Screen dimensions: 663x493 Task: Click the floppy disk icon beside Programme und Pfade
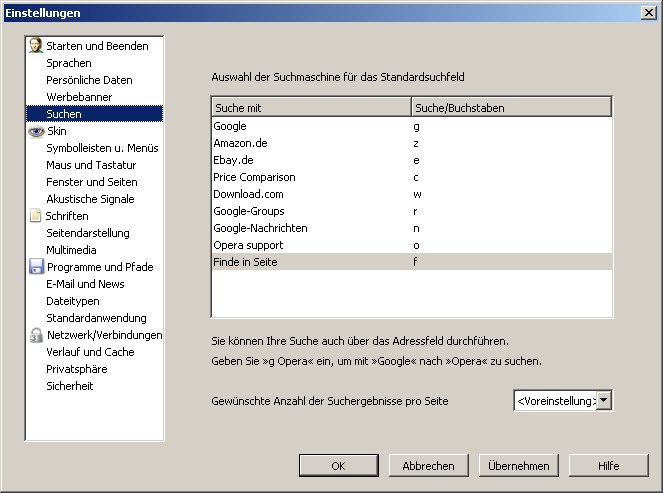(36, 267)
